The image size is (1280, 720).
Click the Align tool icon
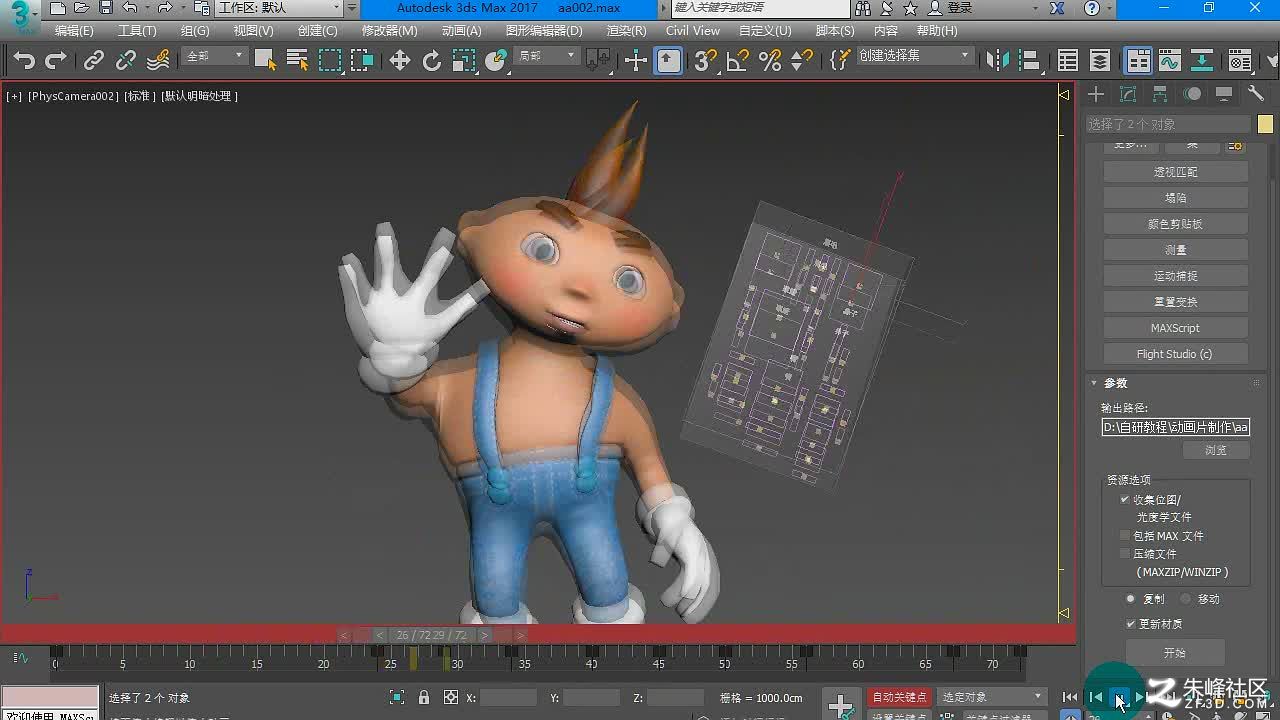pos(1030,61)
